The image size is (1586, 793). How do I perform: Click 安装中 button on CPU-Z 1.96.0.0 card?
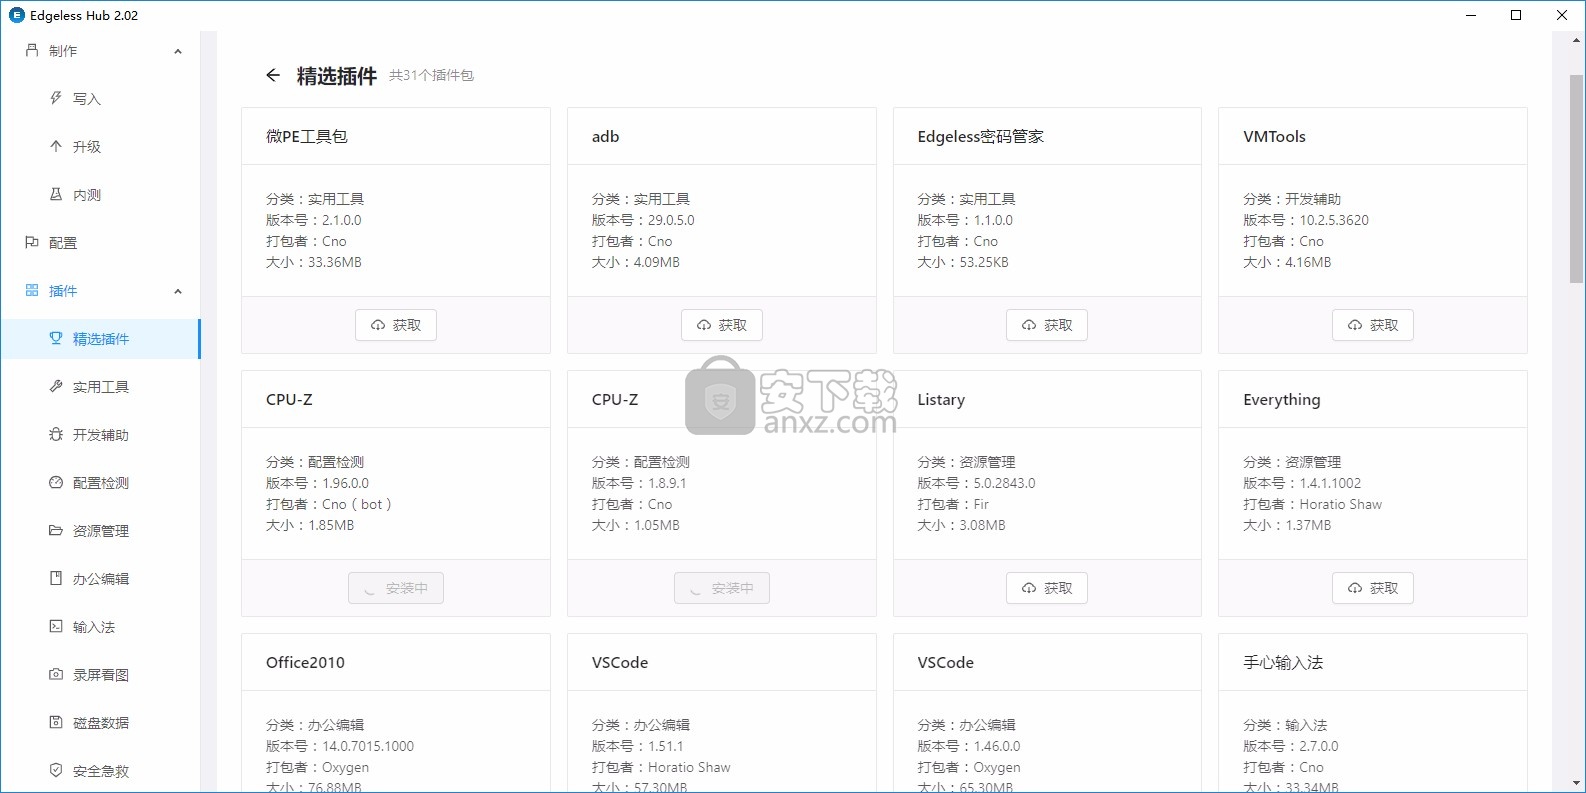396,588
